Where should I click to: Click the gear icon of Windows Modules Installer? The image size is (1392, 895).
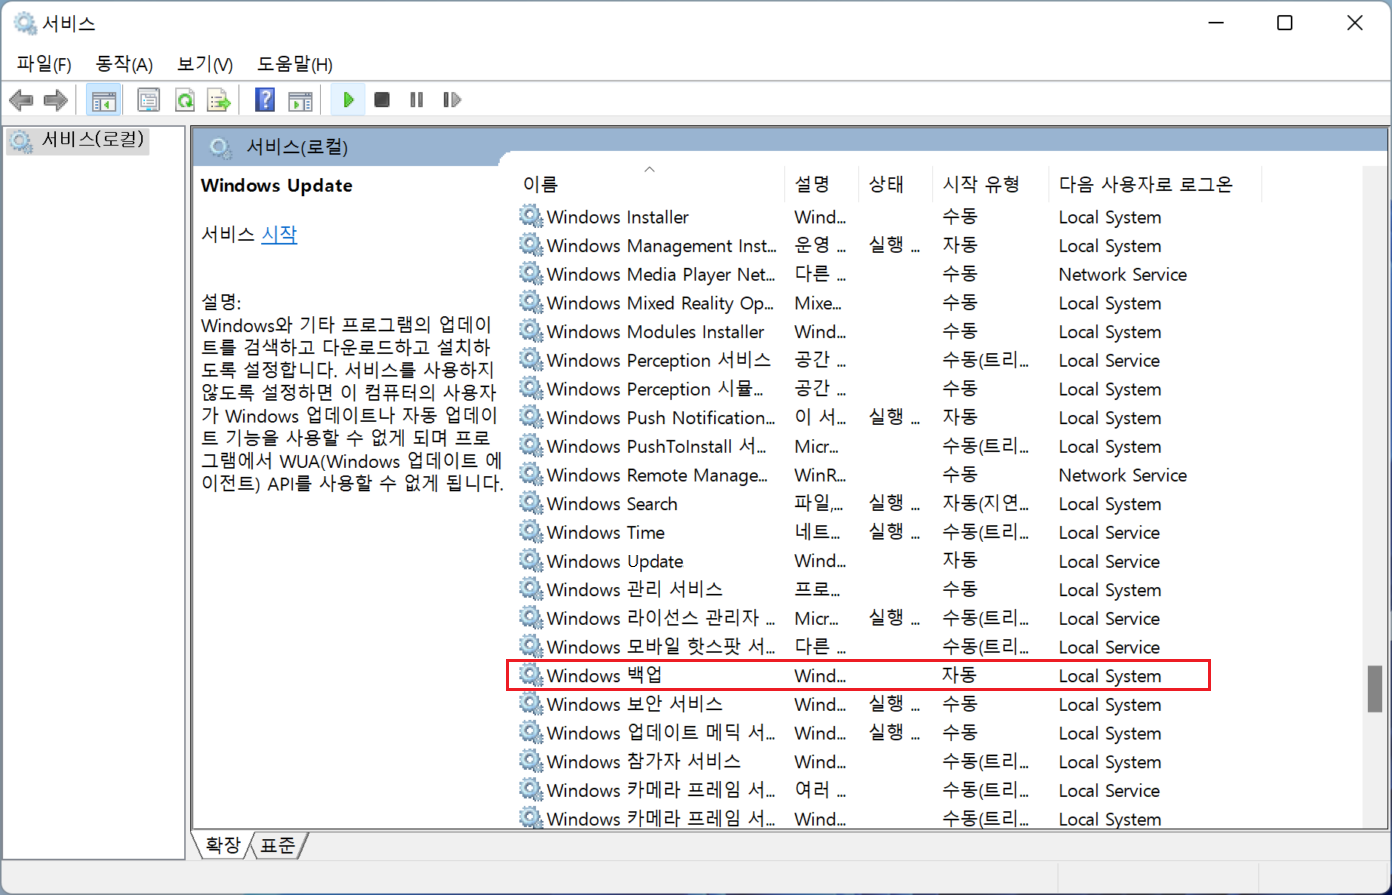(x=530, y=332)
